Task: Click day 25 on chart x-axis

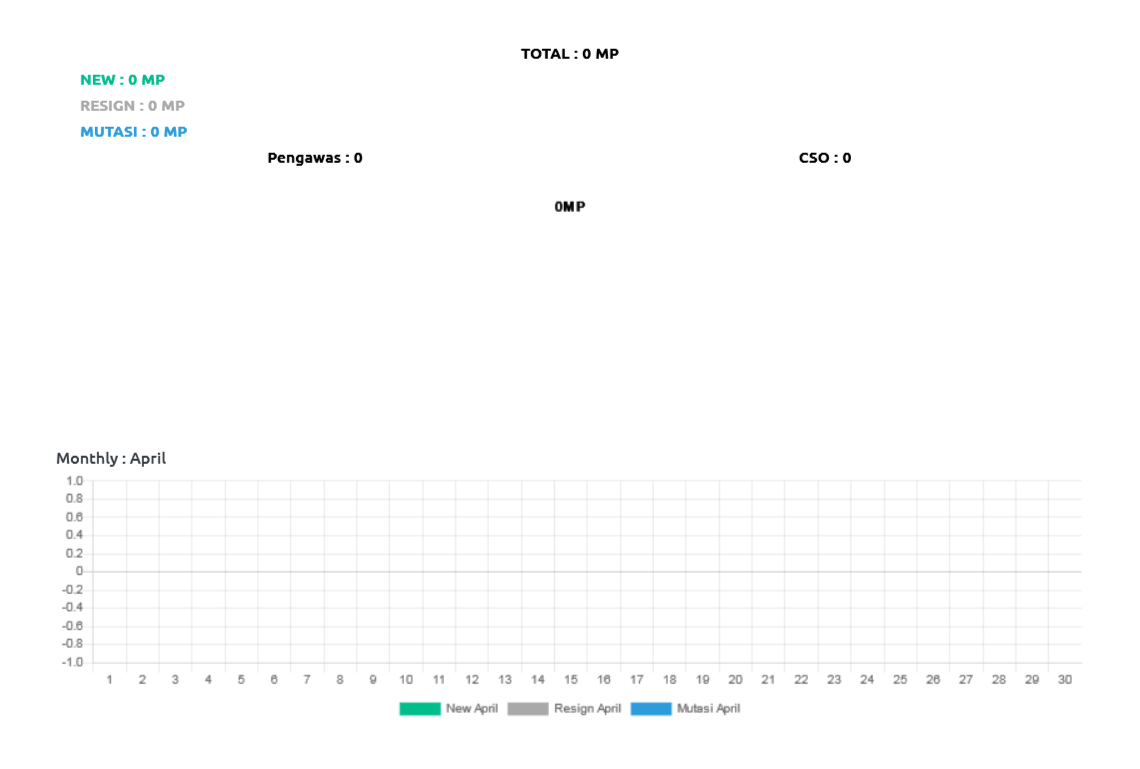Action: 900,680
